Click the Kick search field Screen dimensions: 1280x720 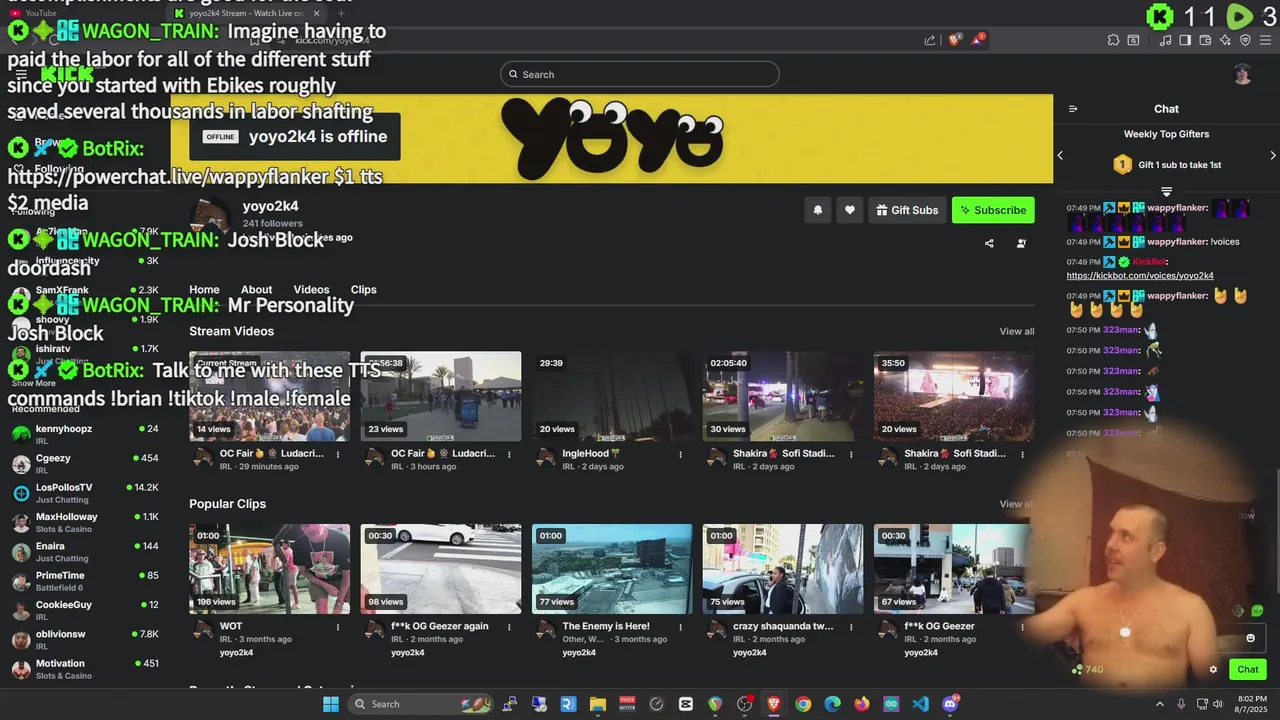click(640, 74)
